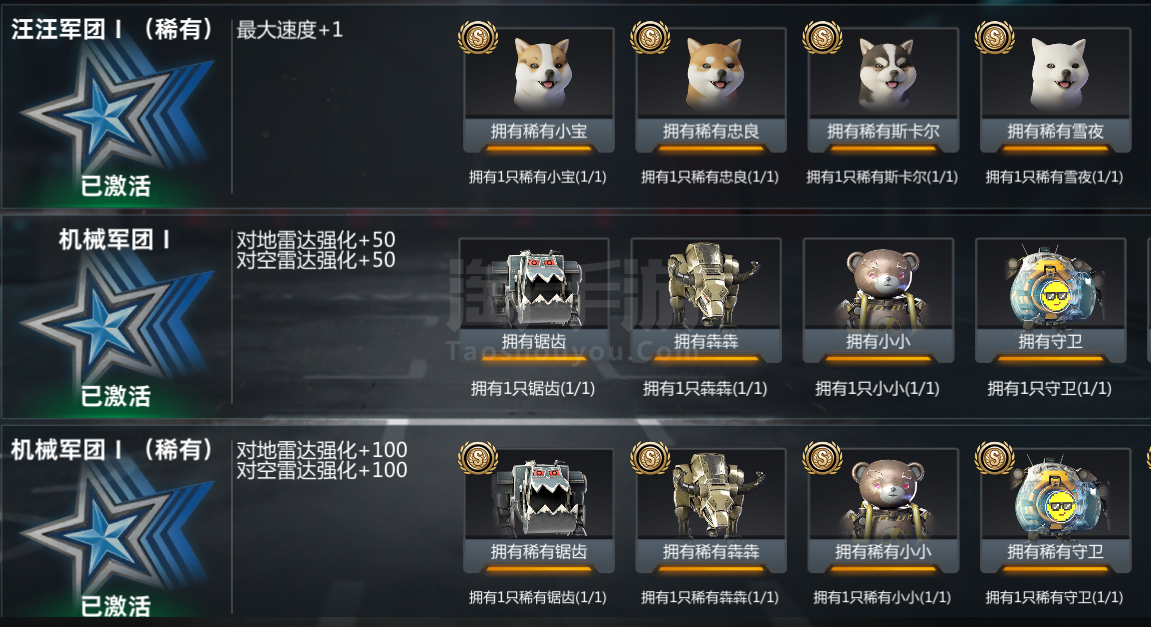
Task: Open the 守卫 guard sphere robot card
Action: tap(1050, 300)
